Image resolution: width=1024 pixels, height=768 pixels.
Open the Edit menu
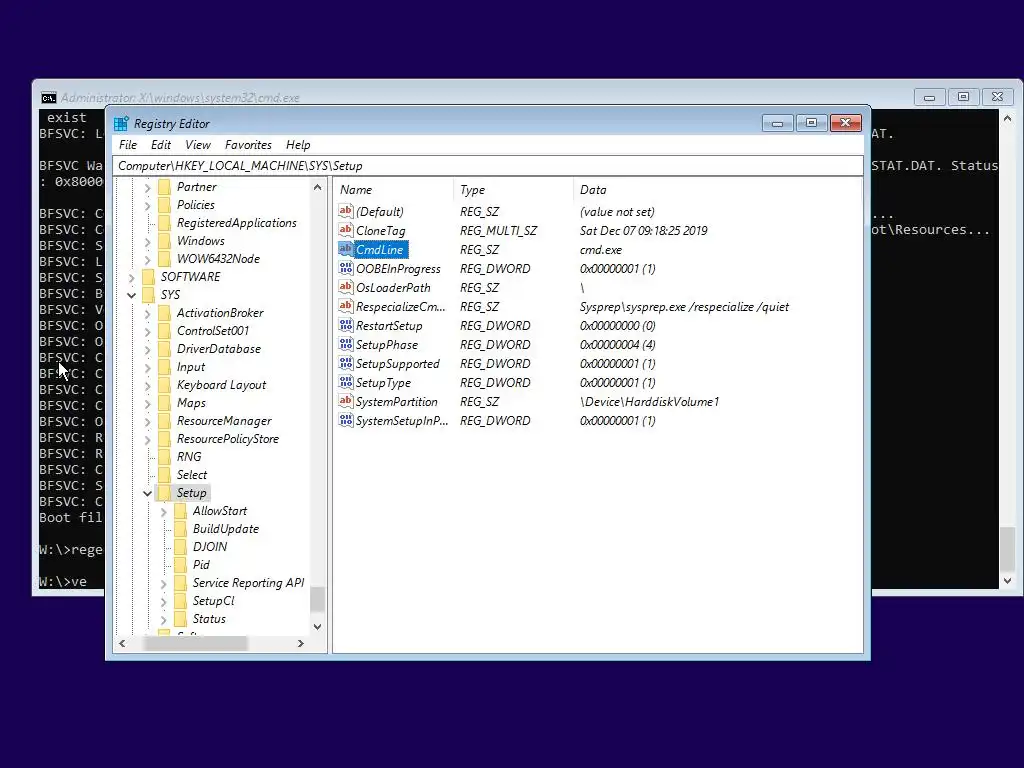click(161, 145)
